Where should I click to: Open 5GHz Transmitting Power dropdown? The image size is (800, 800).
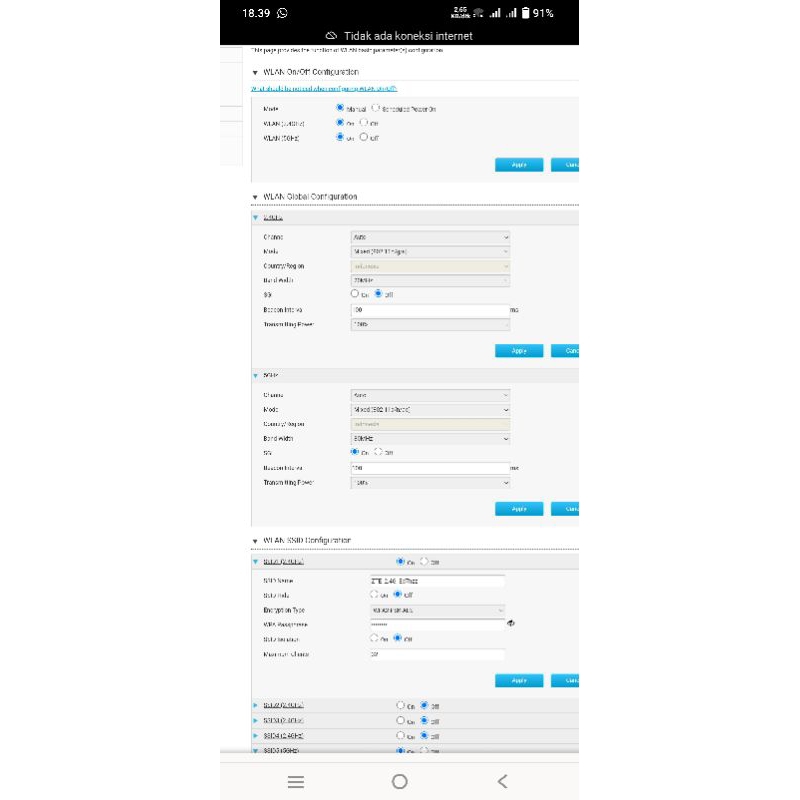(x=430, y=483)
